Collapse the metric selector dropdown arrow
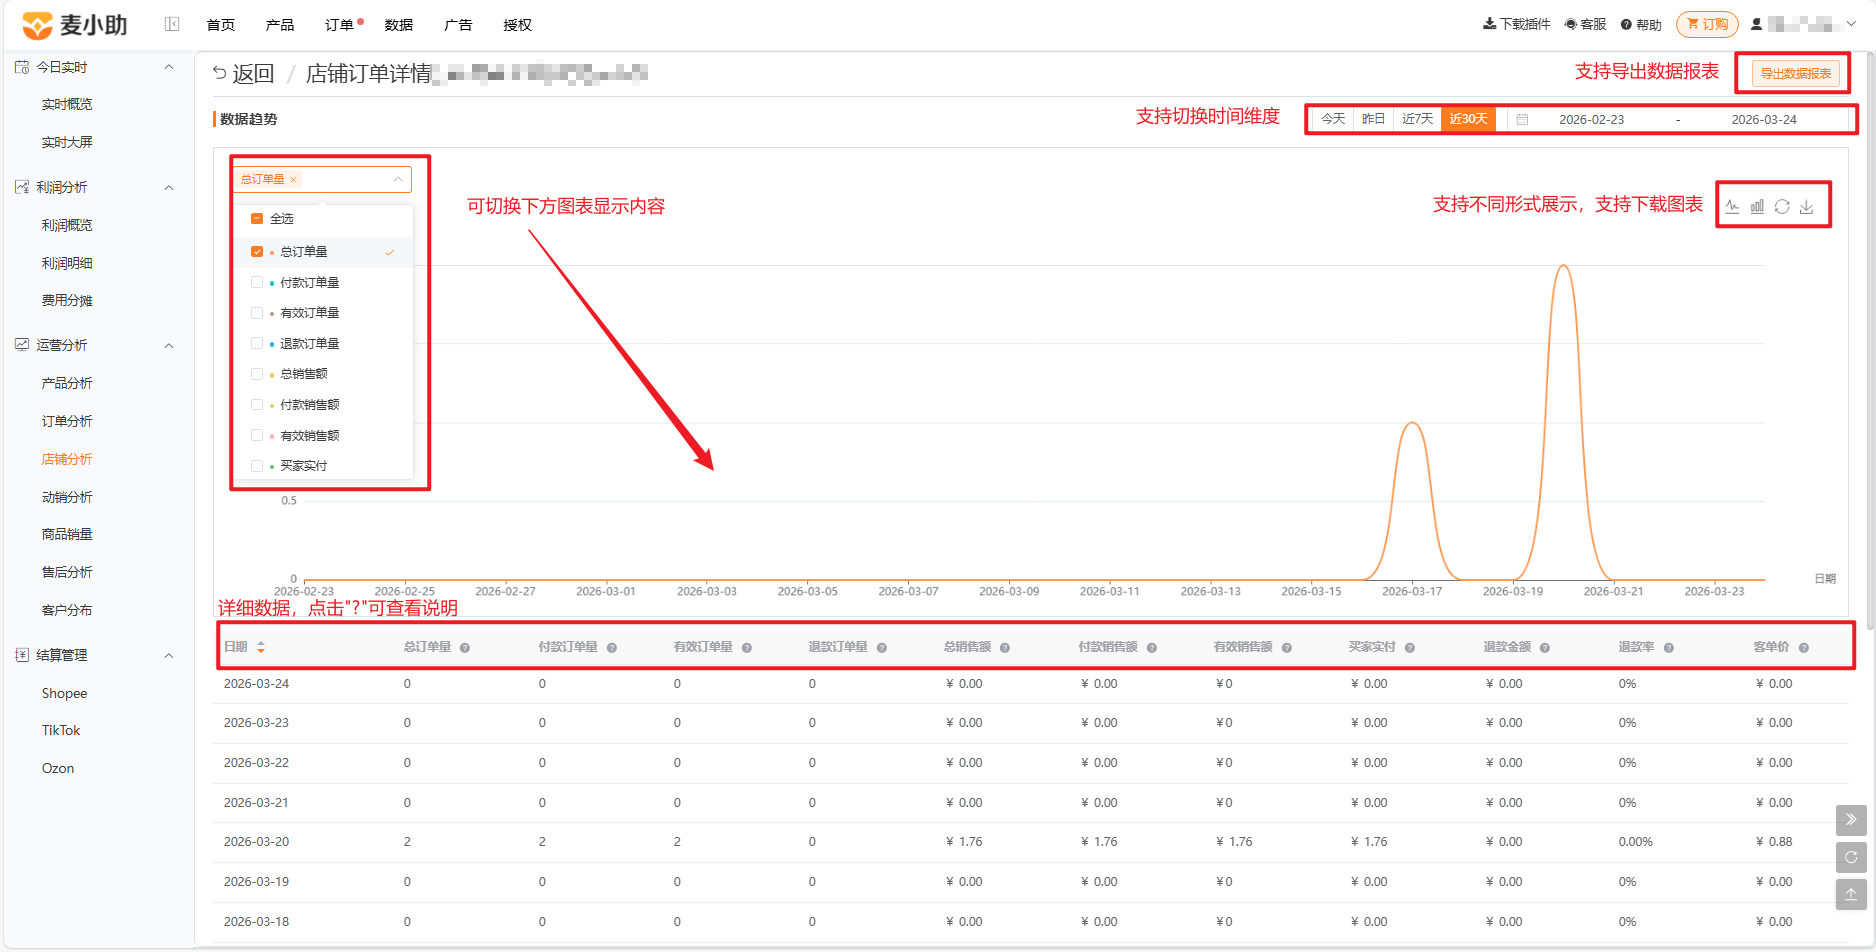This screenshot has width=1876, height=952. [398, 179]
